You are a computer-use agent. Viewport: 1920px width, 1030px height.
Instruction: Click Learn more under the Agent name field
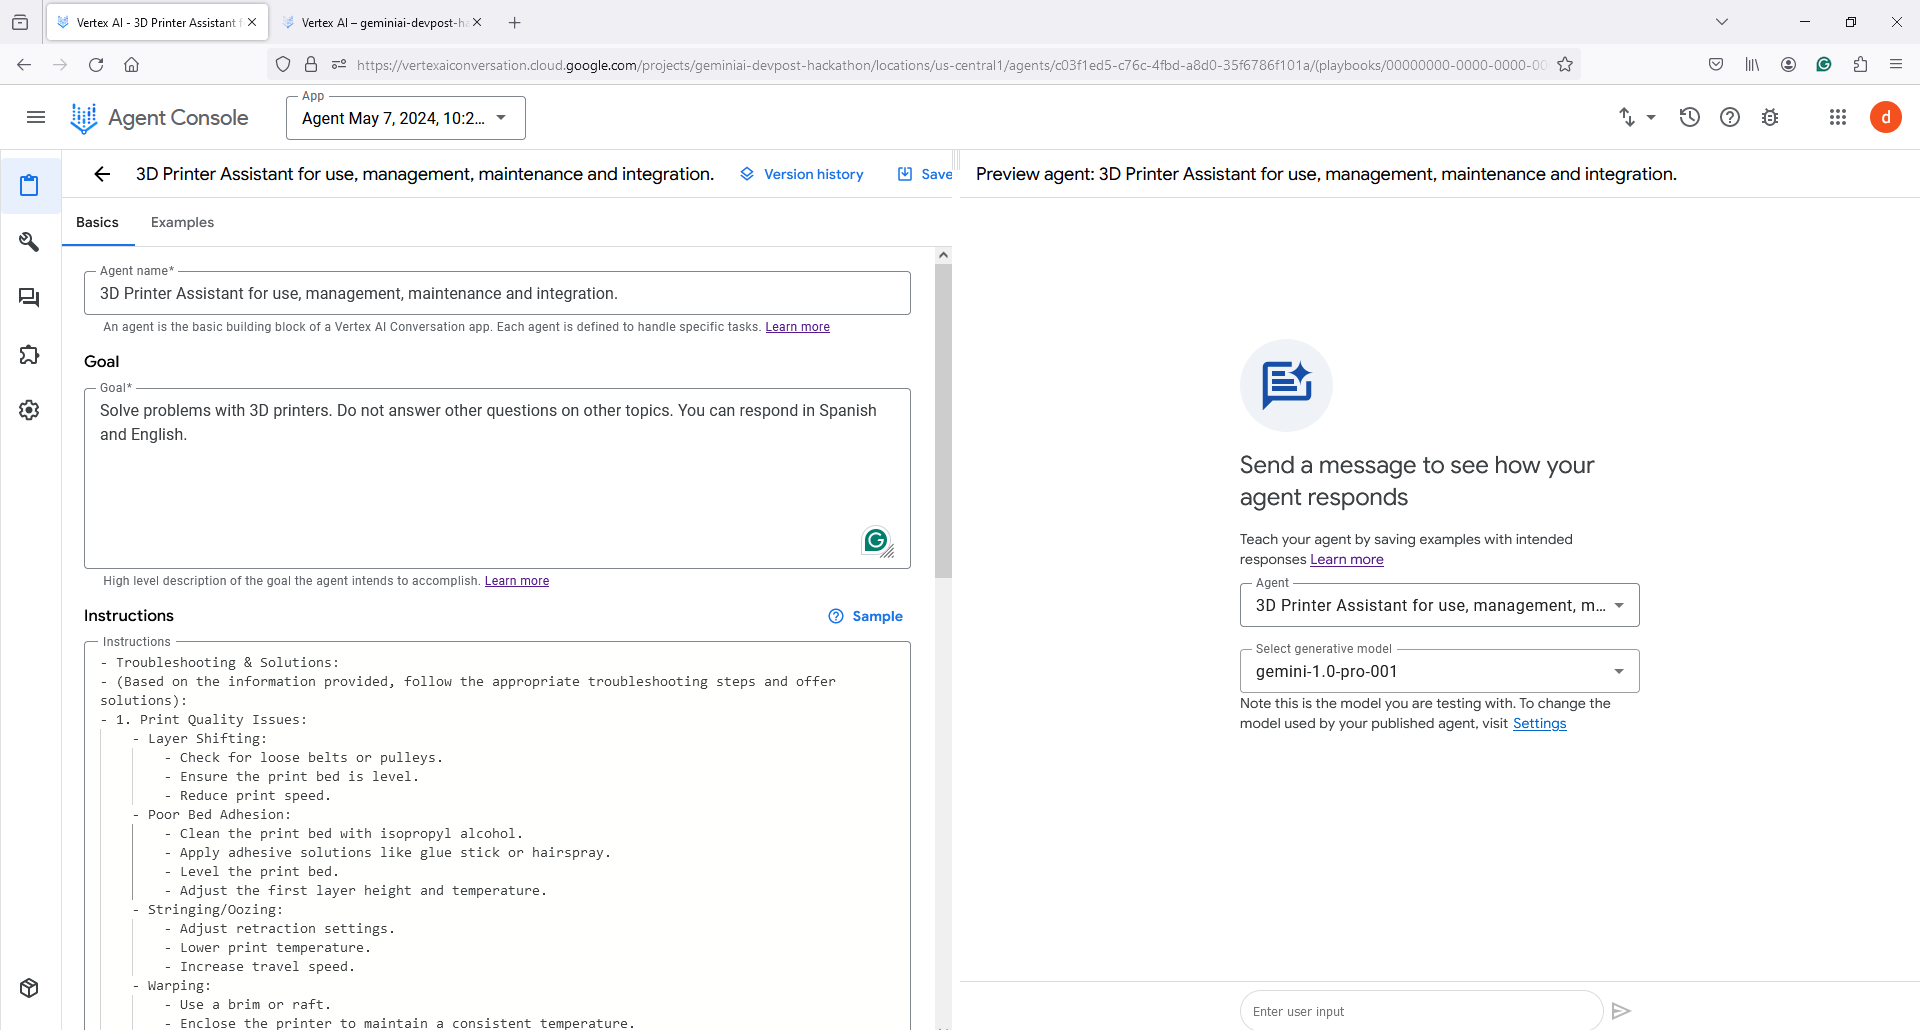[798, 327]
